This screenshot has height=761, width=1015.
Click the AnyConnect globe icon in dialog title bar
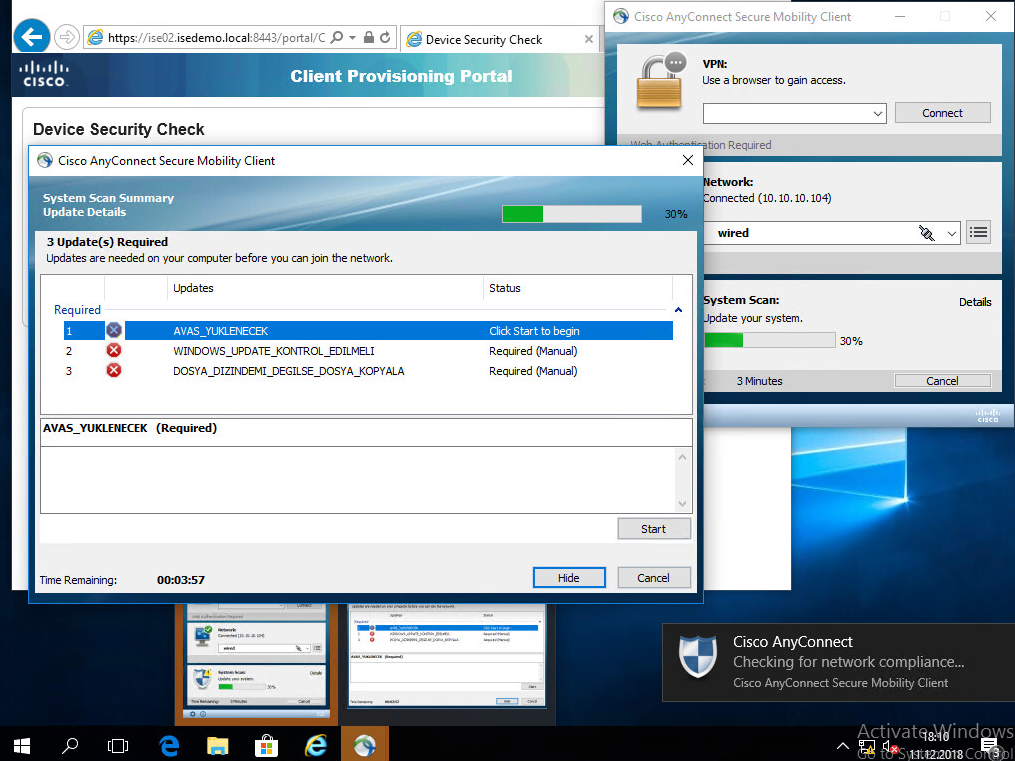(x=45, y=160)
